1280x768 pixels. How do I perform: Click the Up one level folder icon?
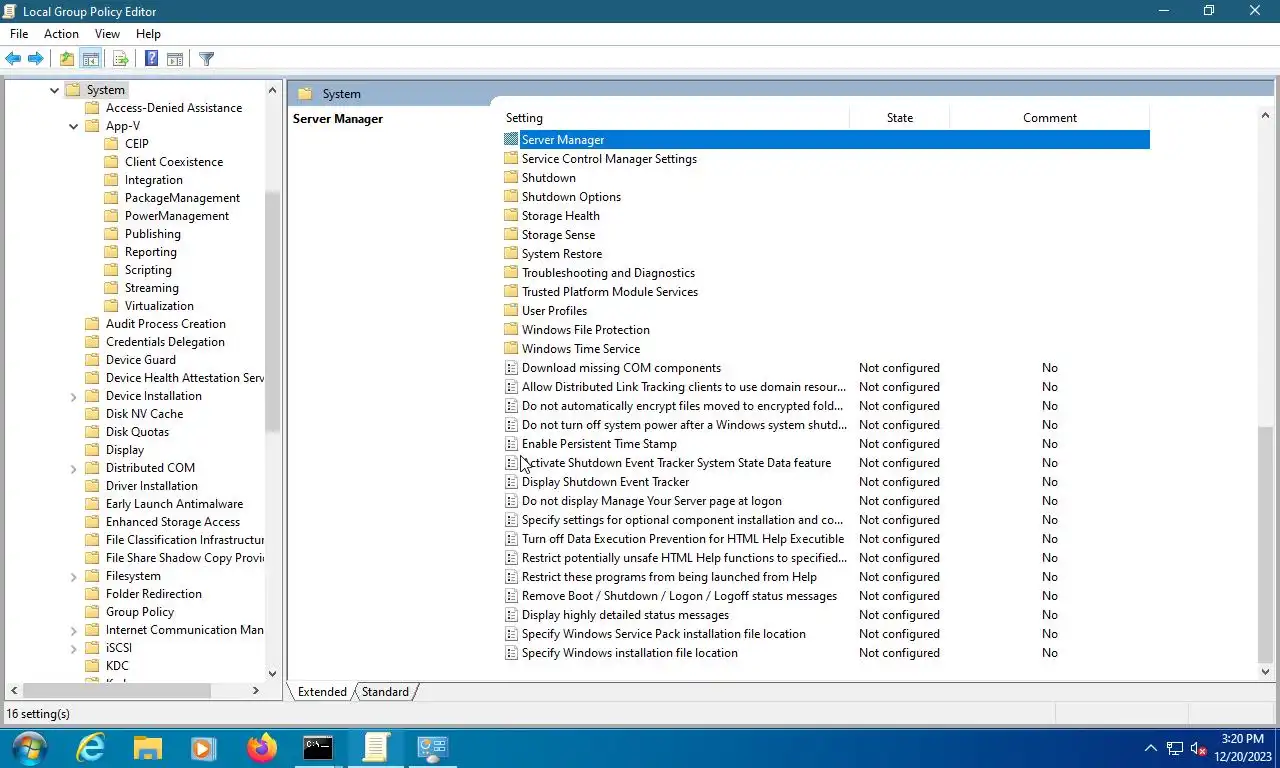66,59
